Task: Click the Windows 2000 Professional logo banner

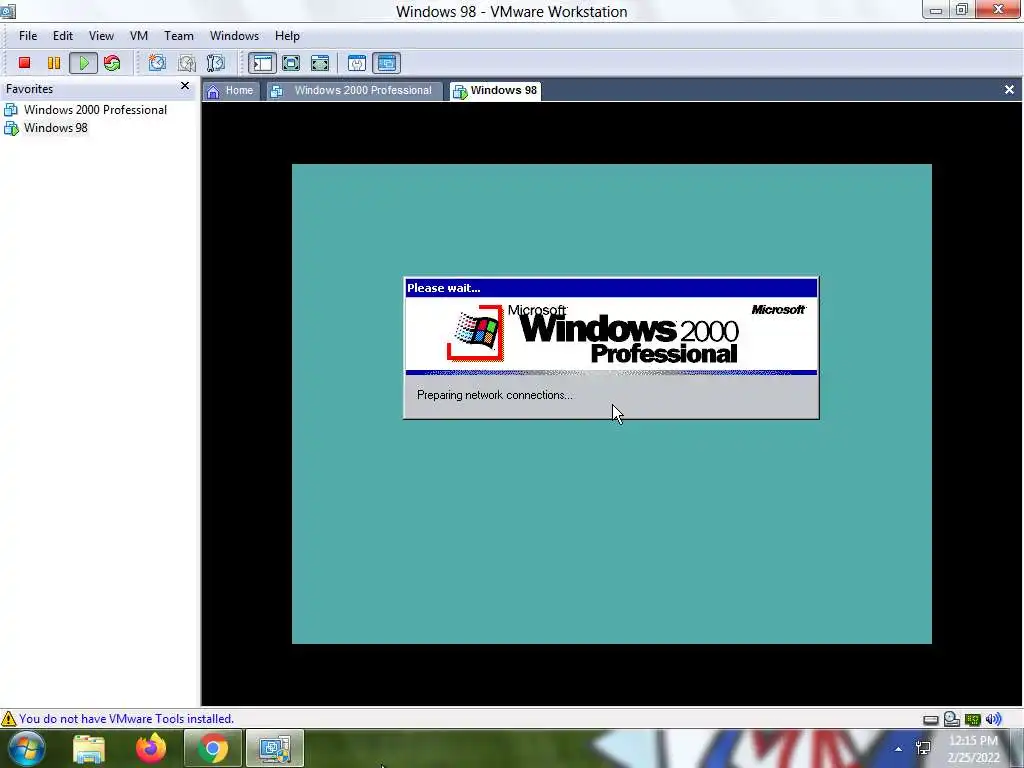Action: coord(611,334)
